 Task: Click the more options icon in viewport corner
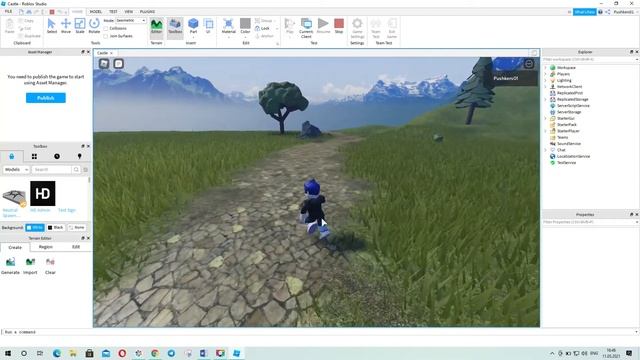529,64
